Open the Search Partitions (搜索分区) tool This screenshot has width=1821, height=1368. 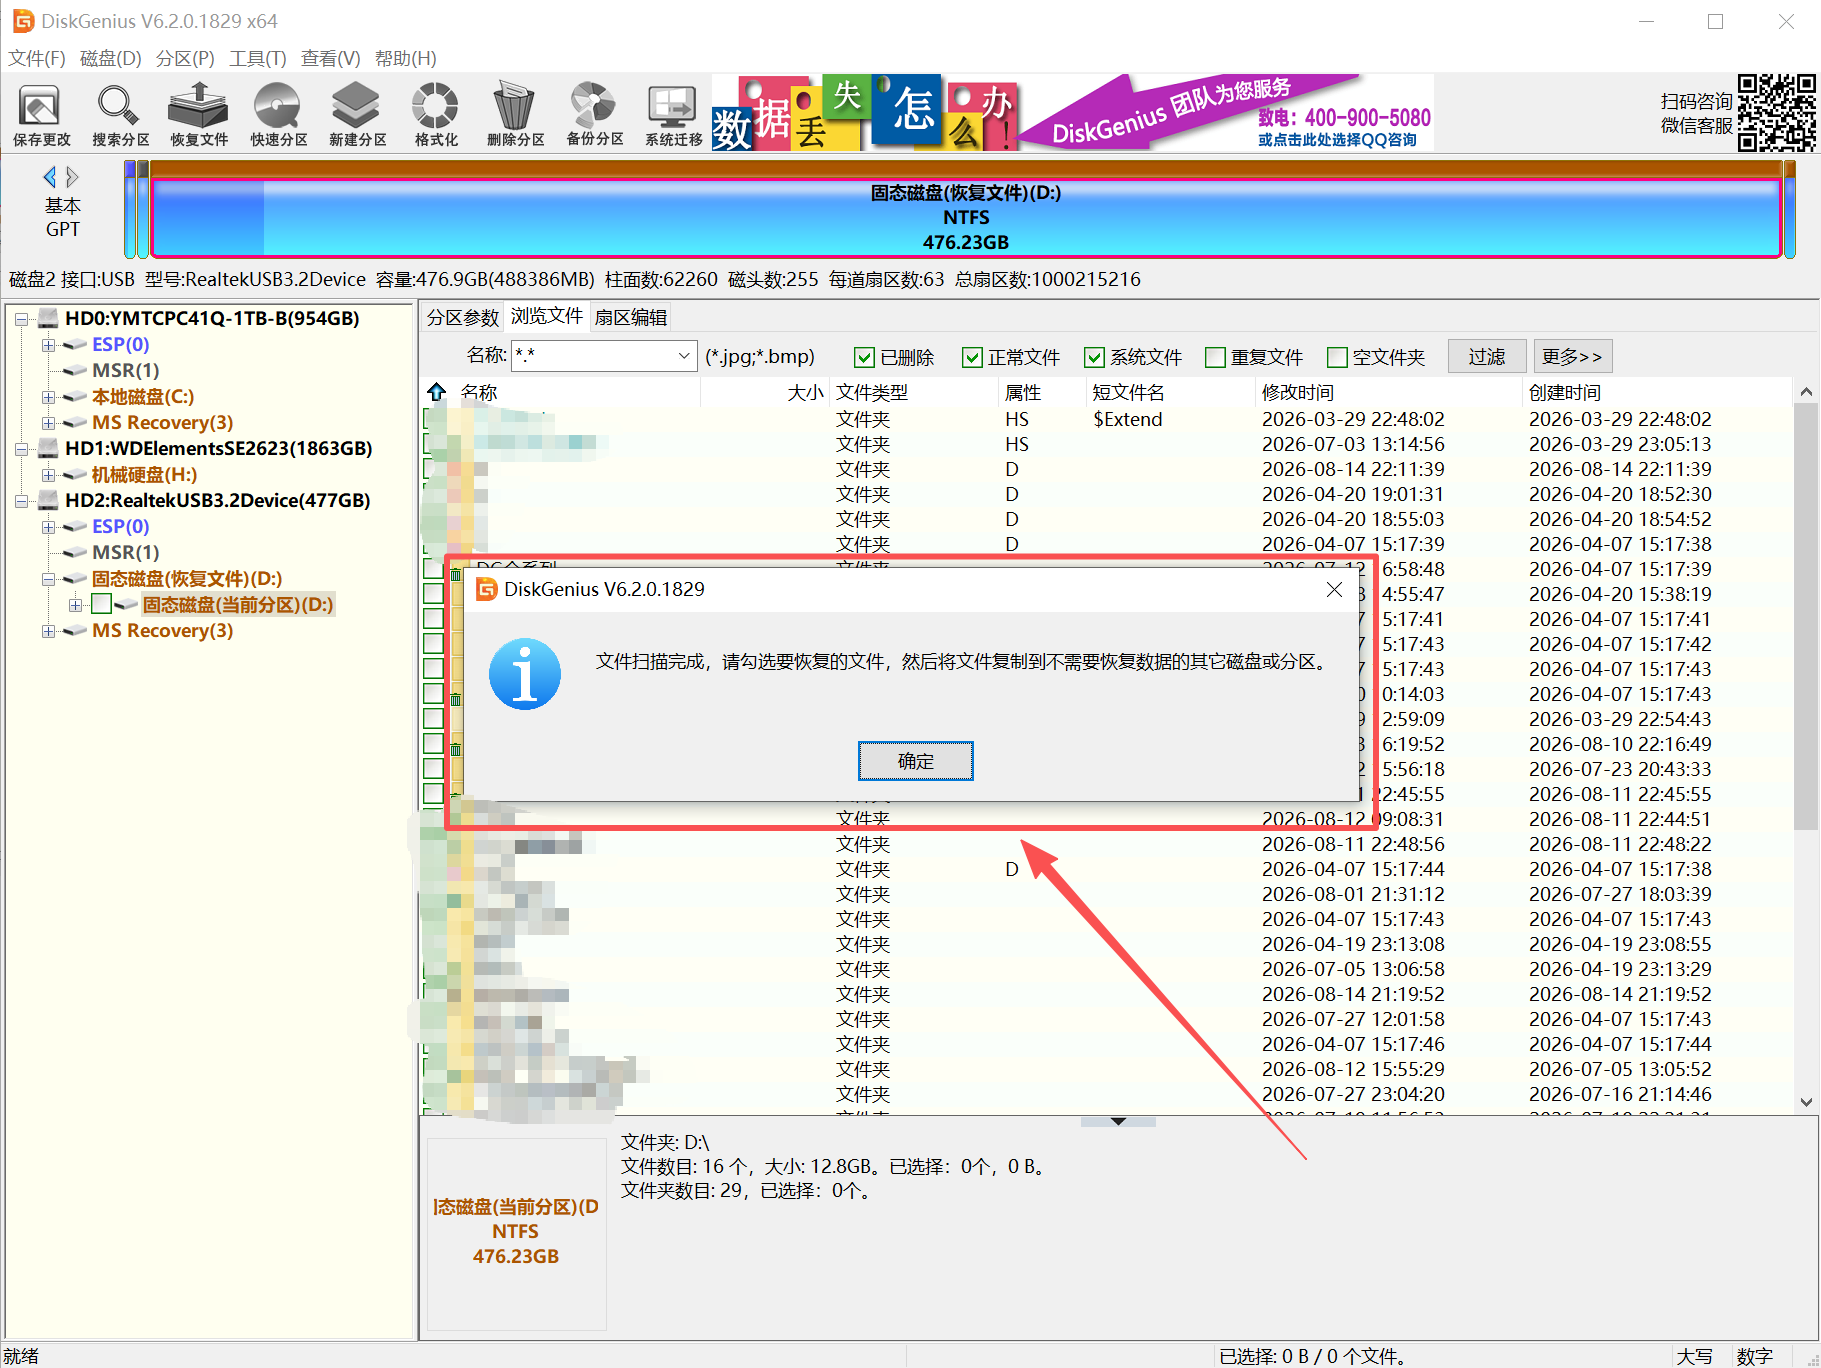click(120, 114)
